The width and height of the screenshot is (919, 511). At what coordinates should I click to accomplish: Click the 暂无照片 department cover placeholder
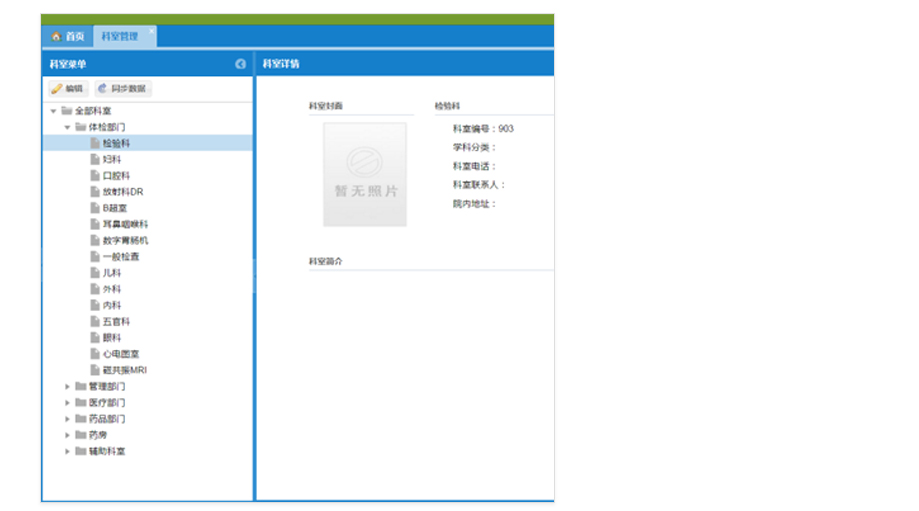[x=365, y=174]
